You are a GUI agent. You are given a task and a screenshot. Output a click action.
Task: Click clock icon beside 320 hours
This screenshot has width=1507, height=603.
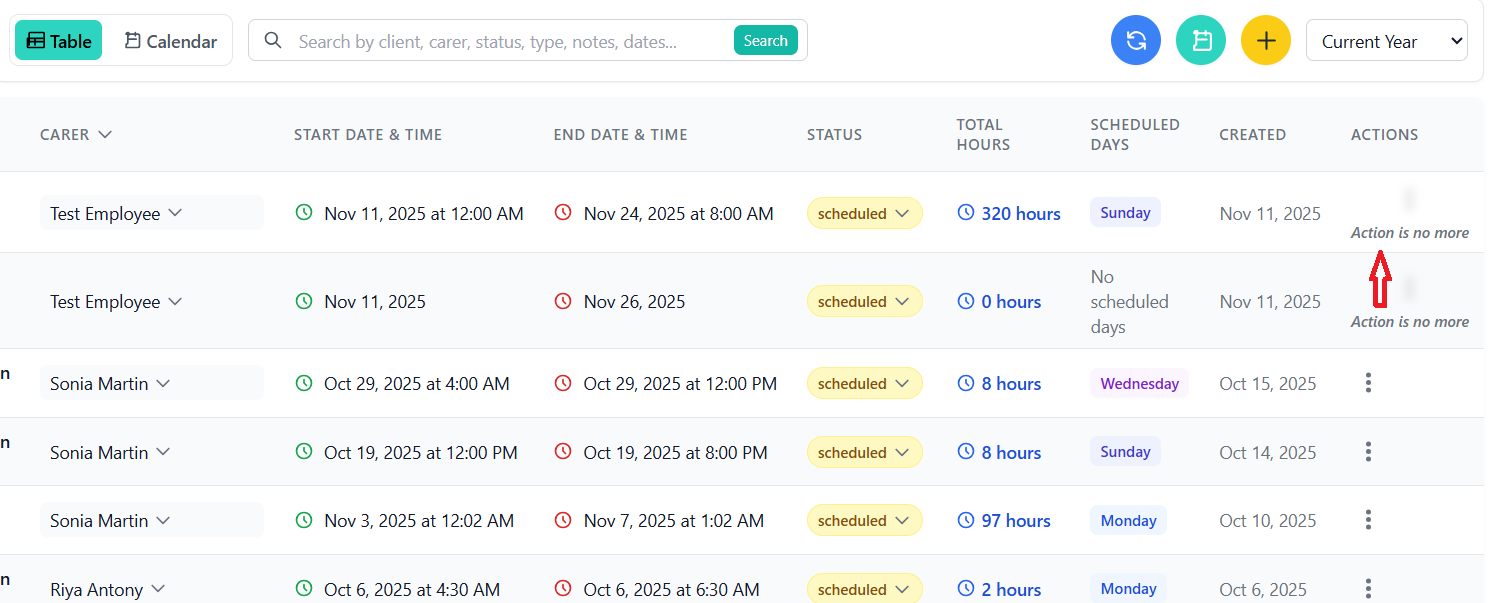click(x=966, y=213)
